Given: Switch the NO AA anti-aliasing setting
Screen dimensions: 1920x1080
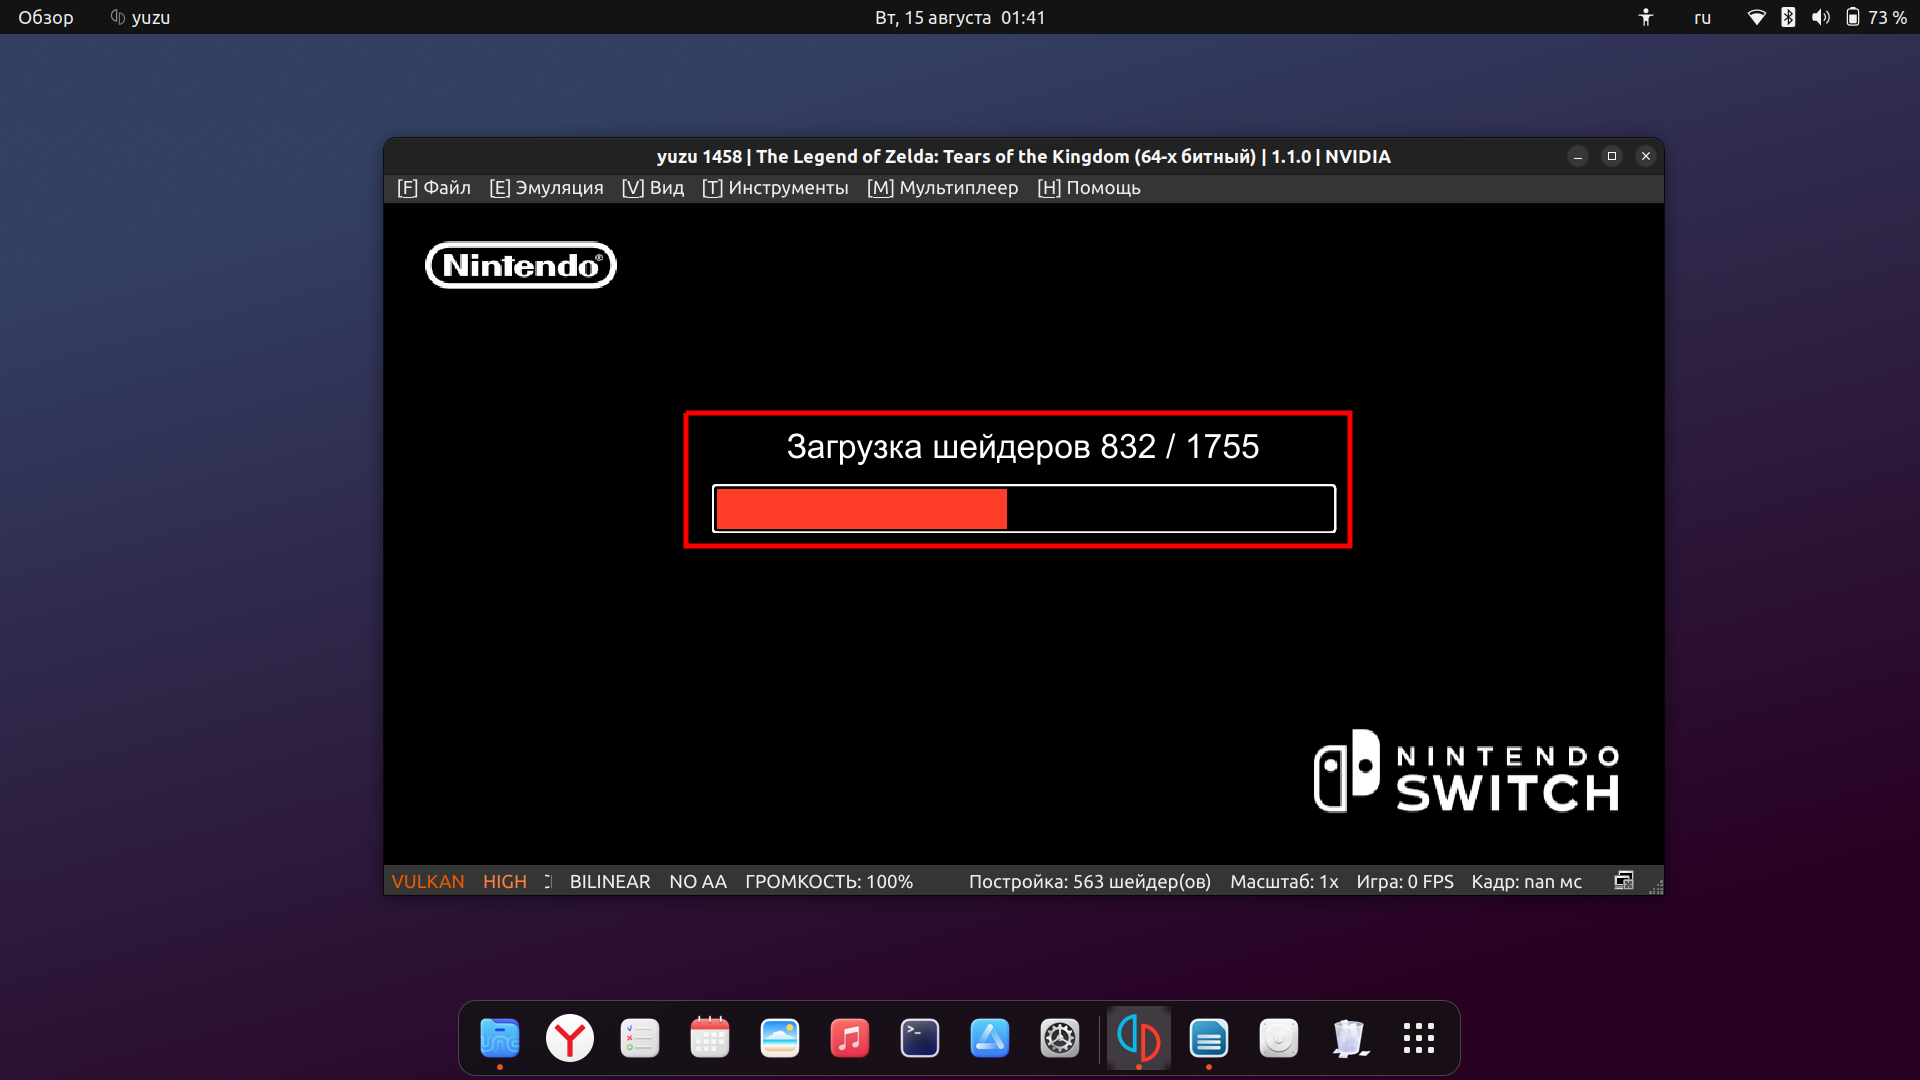Looking at the screenshot, I should click(698, 881).
